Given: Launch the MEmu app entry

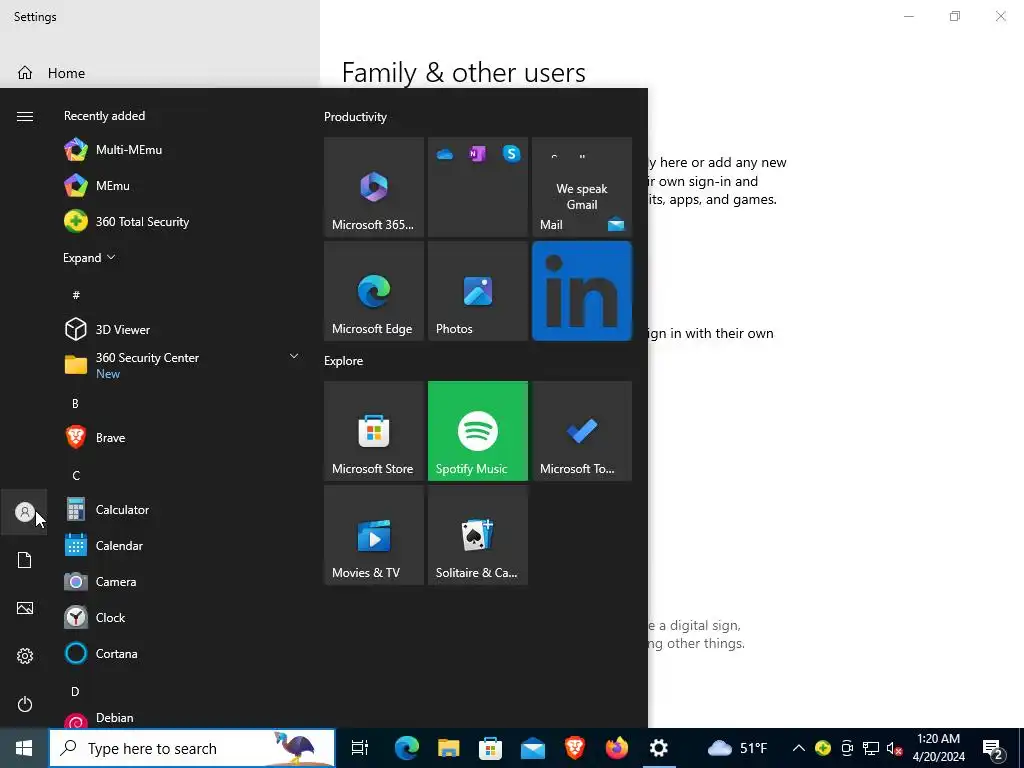Looking at the screenshot, I should [180, 185].
